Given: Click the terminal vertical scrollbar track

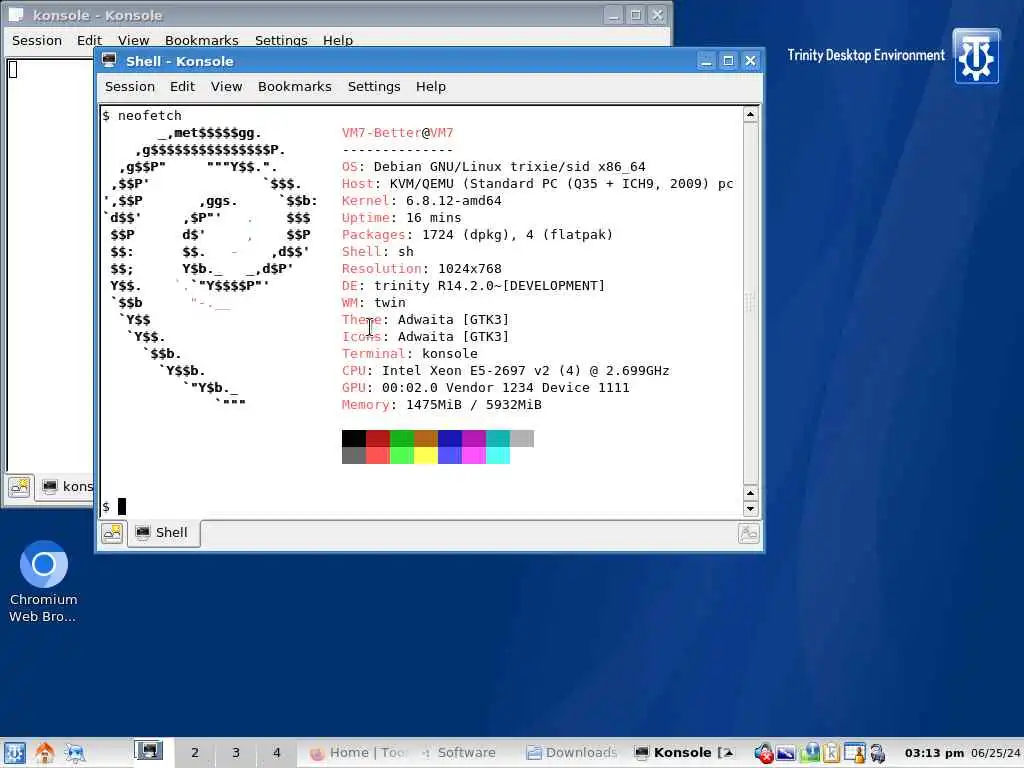Looking at the screenshot, I should click(x=750, y=304).
